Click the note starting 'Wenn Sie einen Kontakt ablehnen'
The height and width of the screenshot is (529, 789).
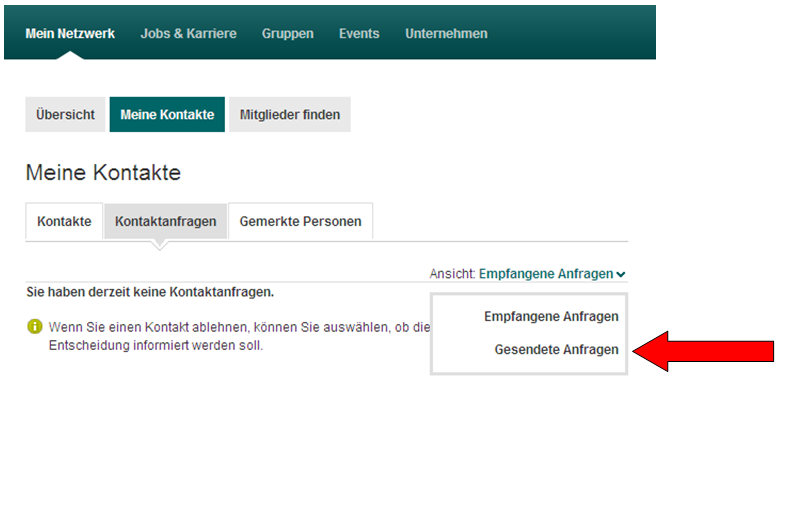pyautogui.click(x=239, y=336)
